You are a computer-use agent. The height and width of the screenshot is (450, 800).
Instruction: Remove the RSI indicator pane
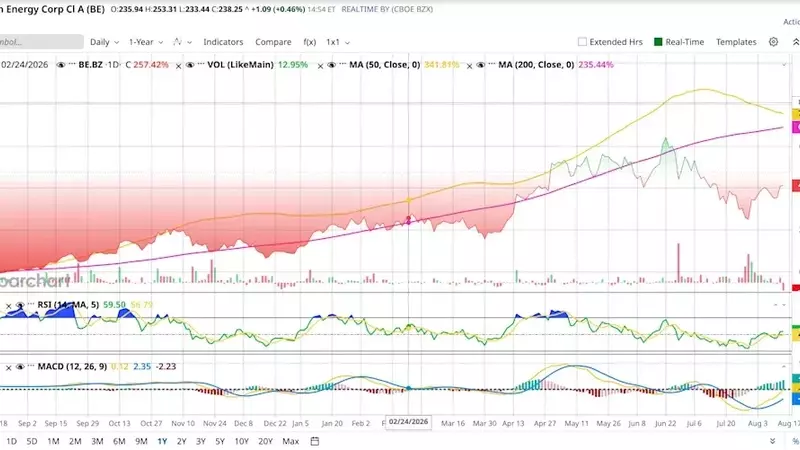coord(8,306)
